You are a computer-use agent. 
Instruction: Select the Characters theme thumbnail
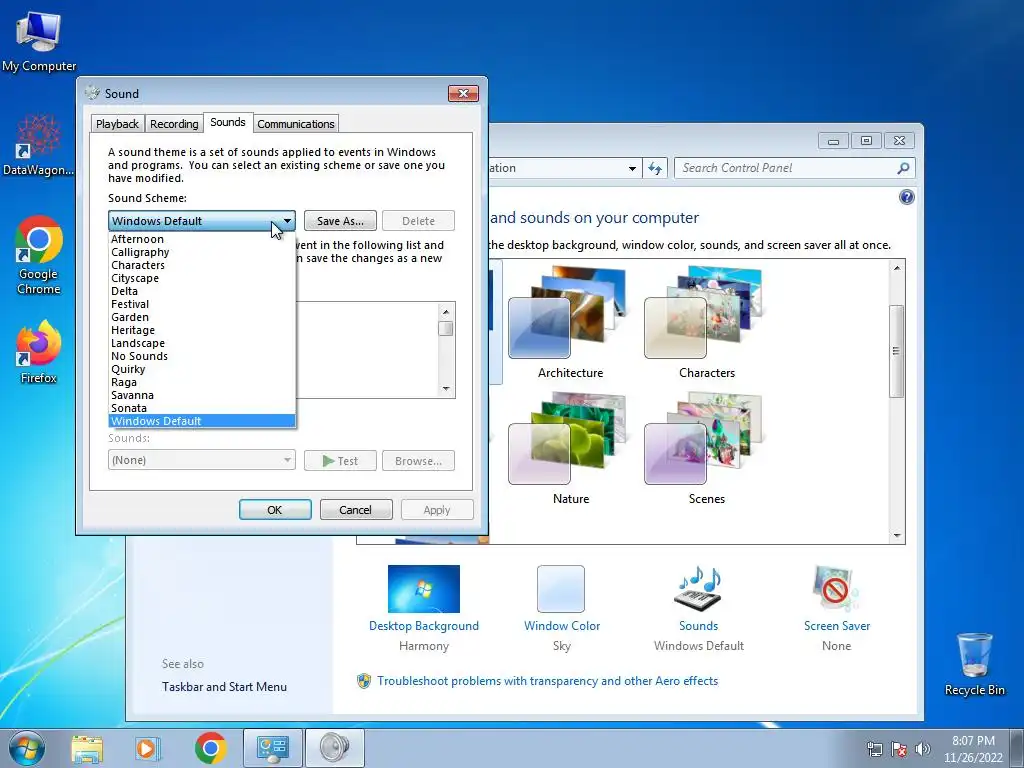[x=703, y=313]
